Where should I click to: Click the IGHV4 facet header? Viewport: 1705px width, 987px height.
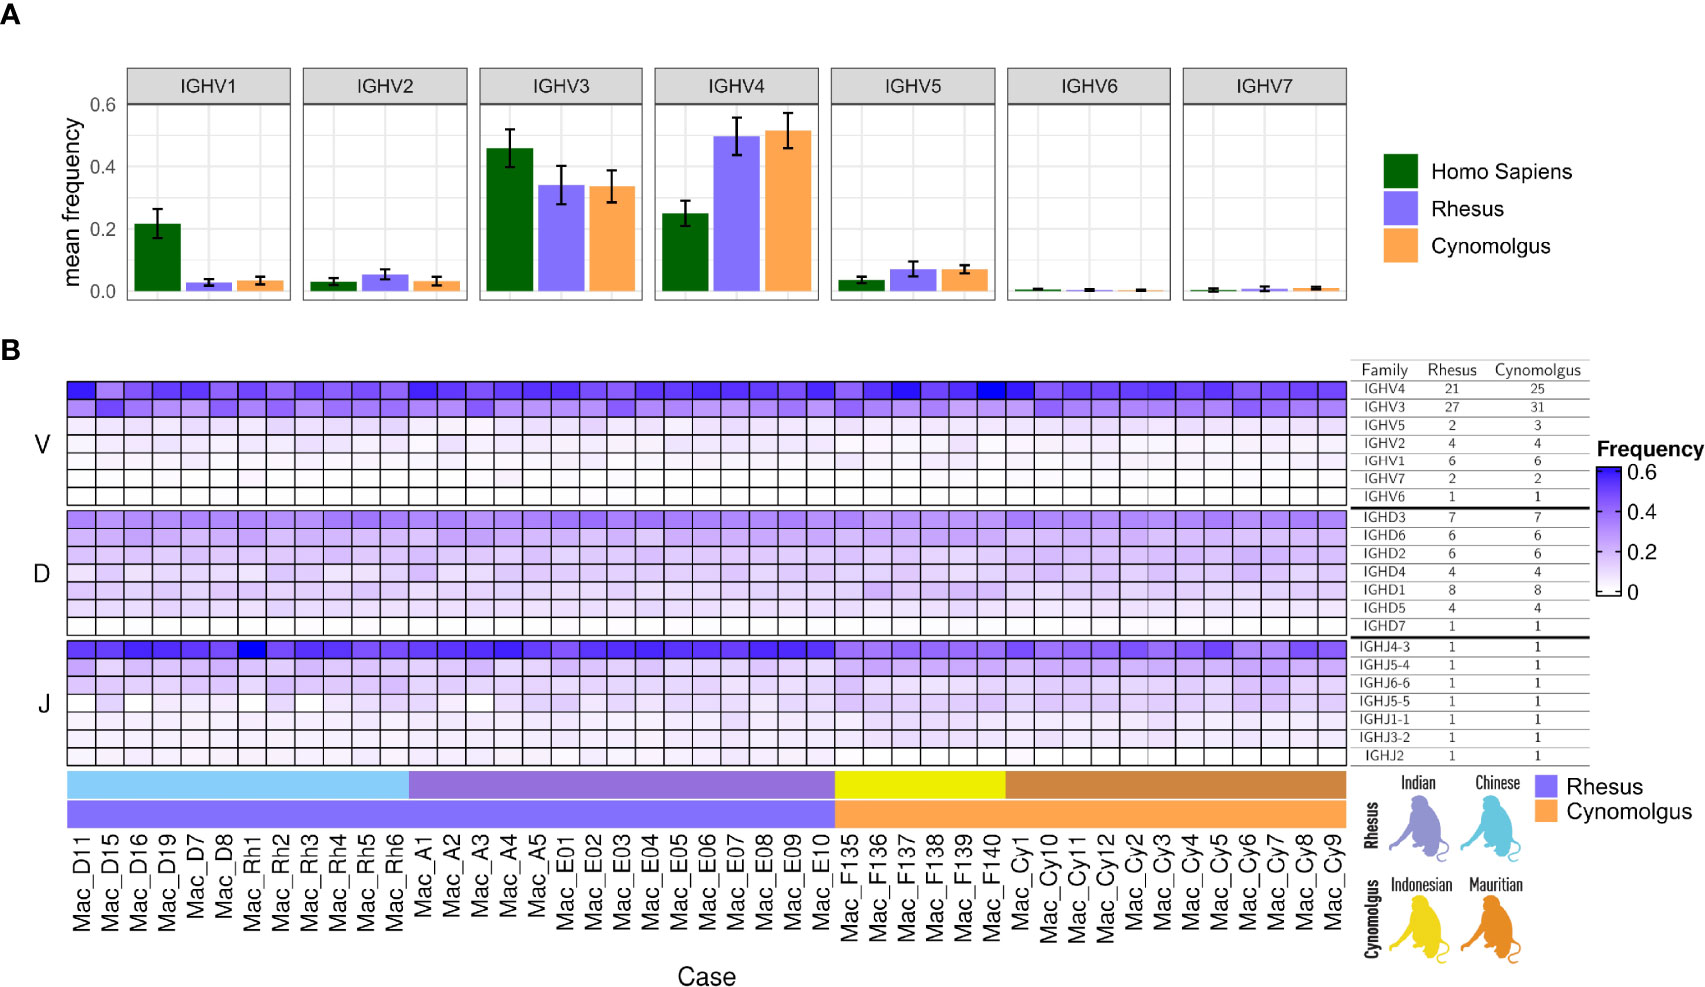click(736, 86)
